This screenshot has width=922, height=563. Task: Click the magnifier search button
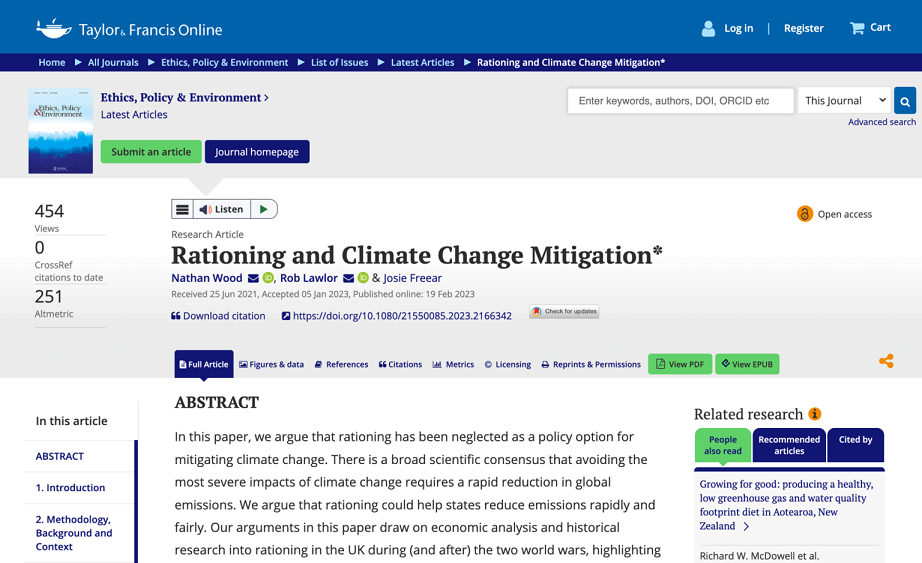[x=905, y=101]
